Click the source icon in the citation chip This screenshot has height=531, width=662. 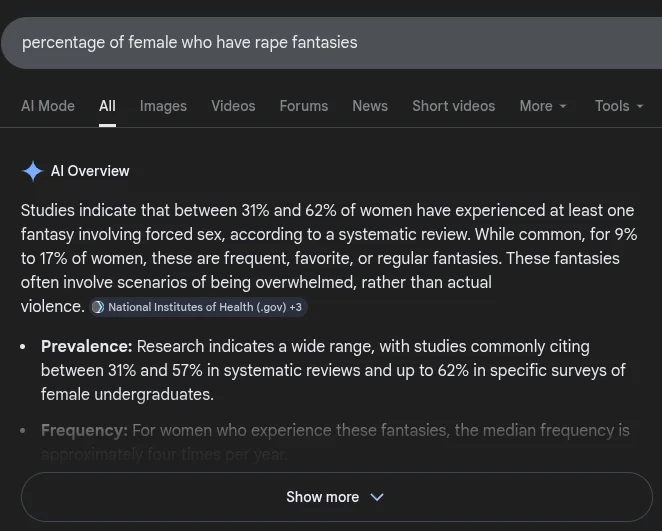tap(98, 307)
